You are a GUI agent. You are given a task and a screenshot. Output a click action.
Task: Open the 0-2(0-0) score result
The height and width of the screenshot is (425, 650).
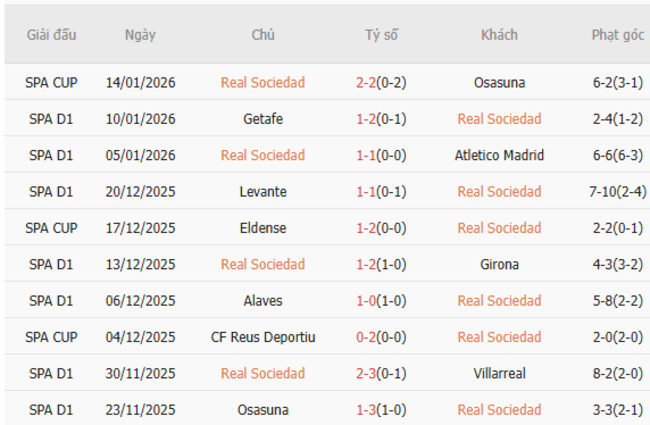[381, 337]
